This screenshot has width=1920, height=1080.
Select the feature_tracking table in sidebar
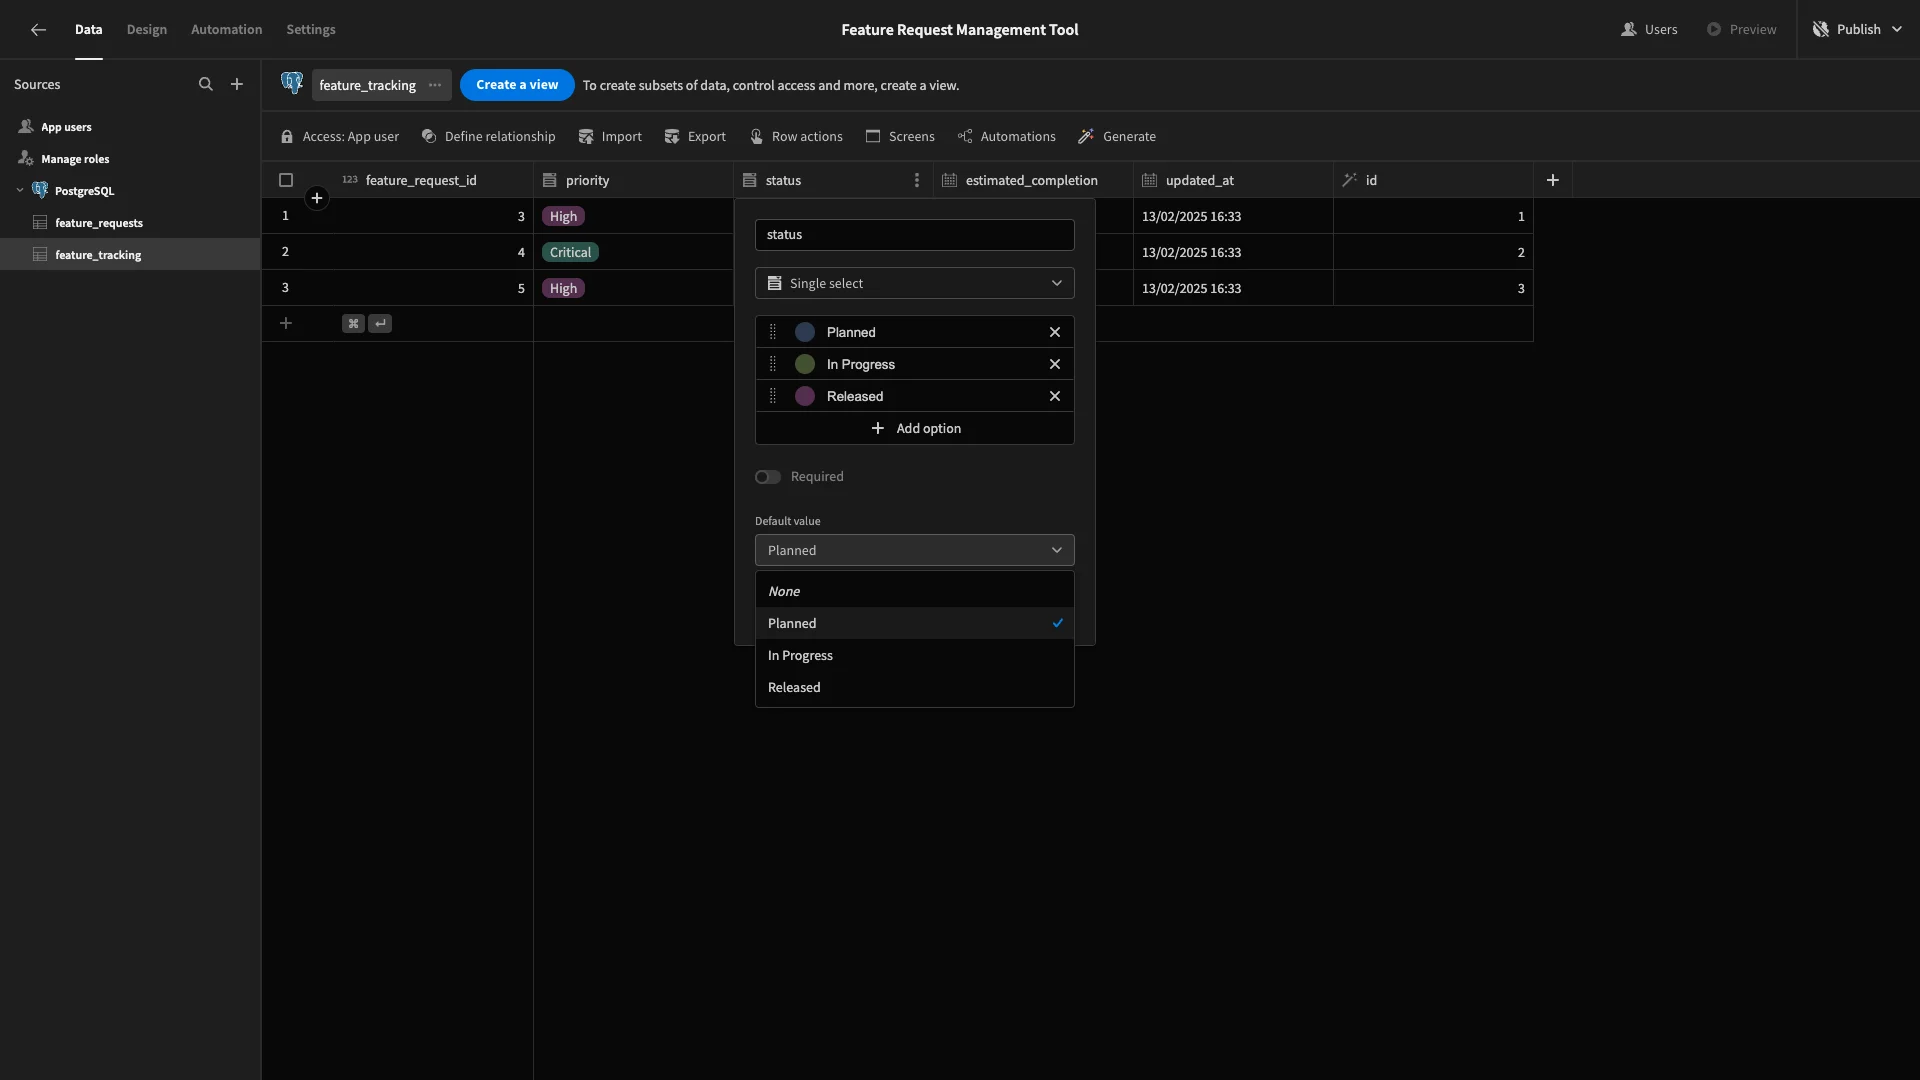point(130,255)
